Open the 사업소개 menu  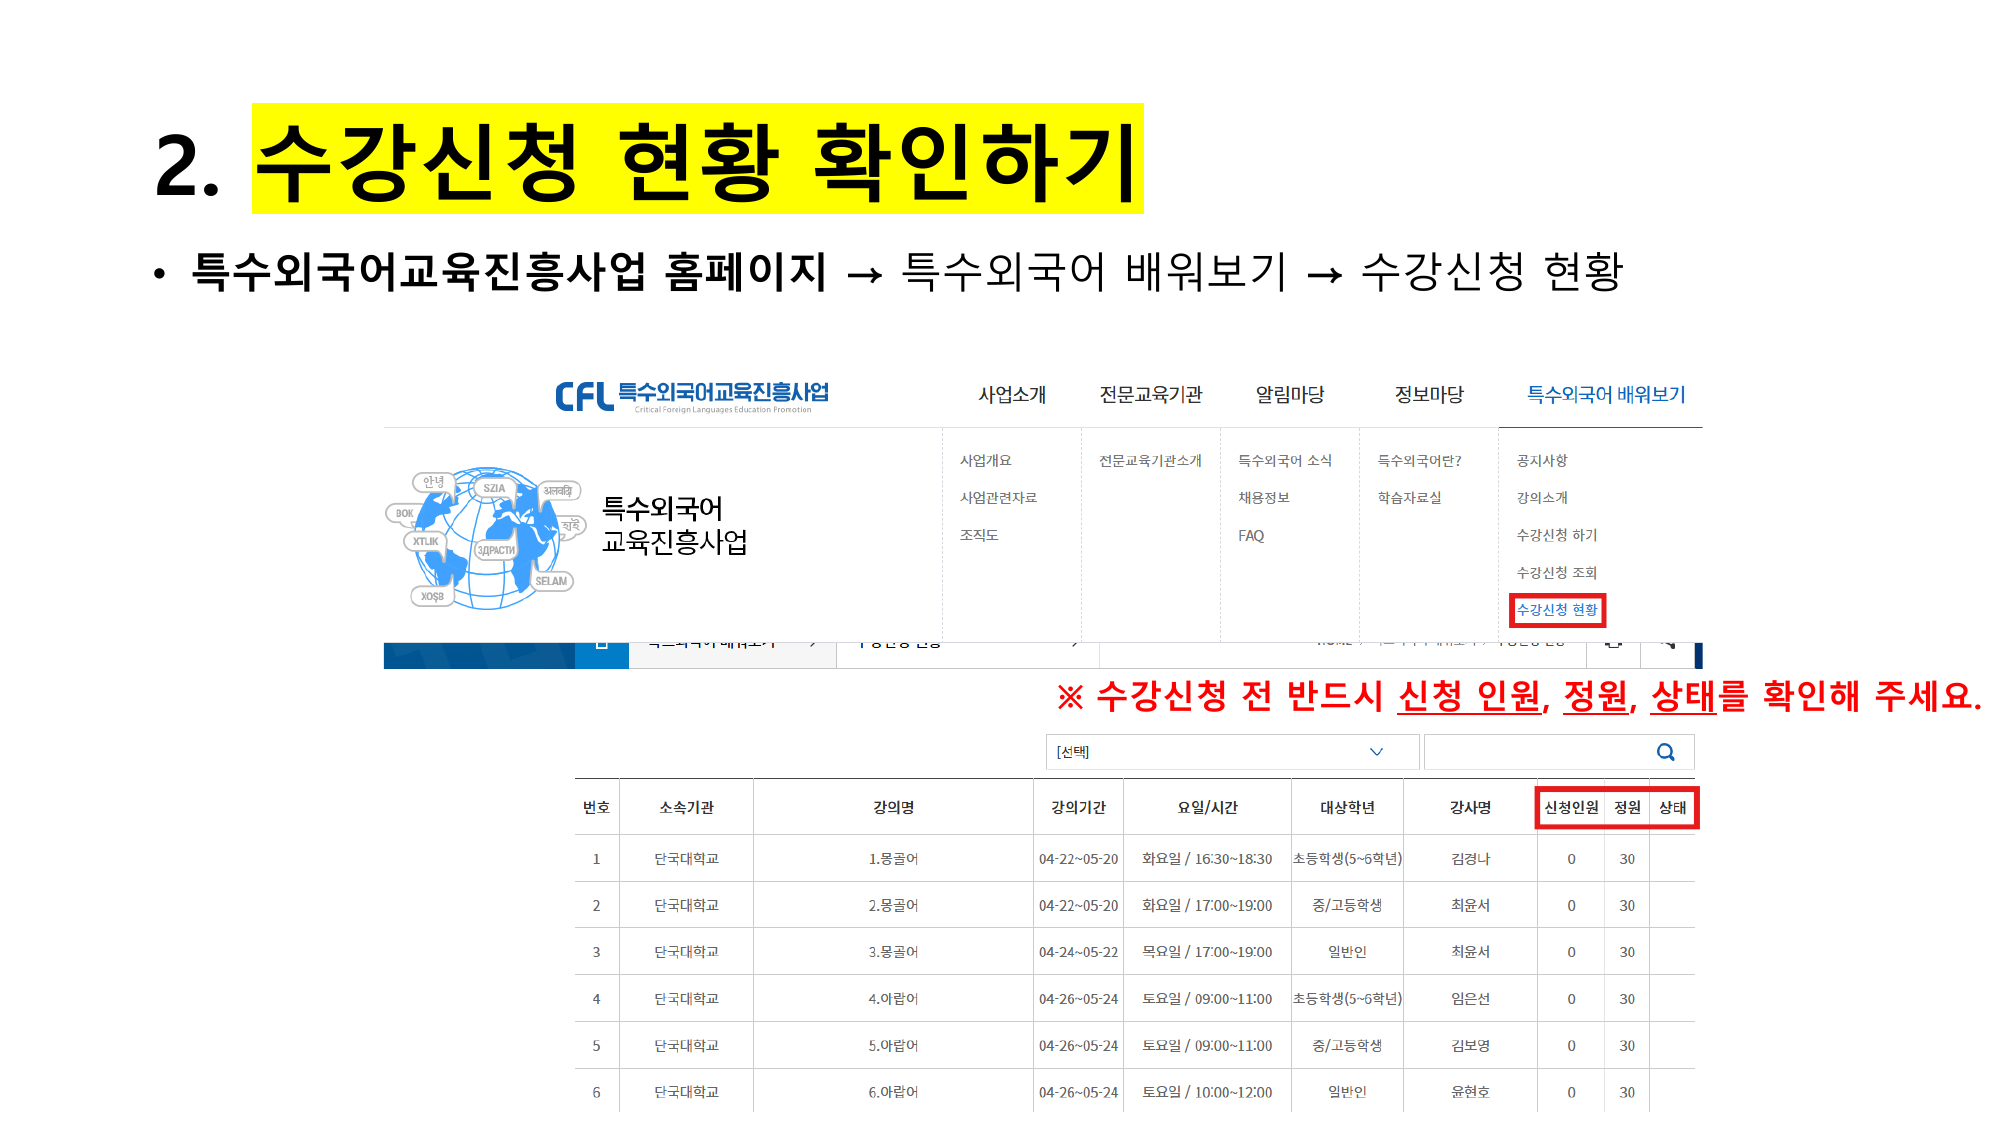1011,395
